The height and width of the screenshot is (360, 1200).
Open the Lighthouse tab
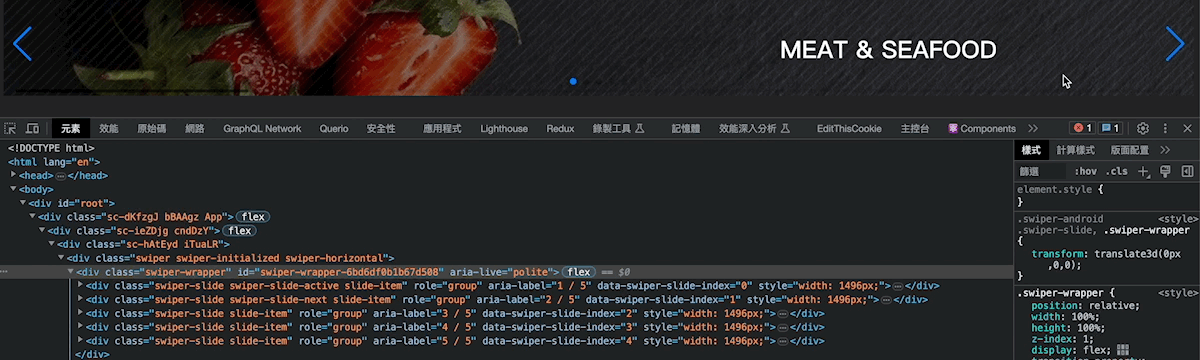(504, 129)
